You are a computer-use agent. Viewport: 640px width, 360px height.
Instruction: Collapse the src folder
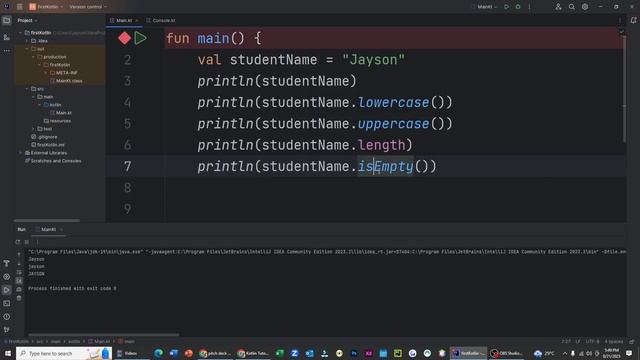pos(27,89)
